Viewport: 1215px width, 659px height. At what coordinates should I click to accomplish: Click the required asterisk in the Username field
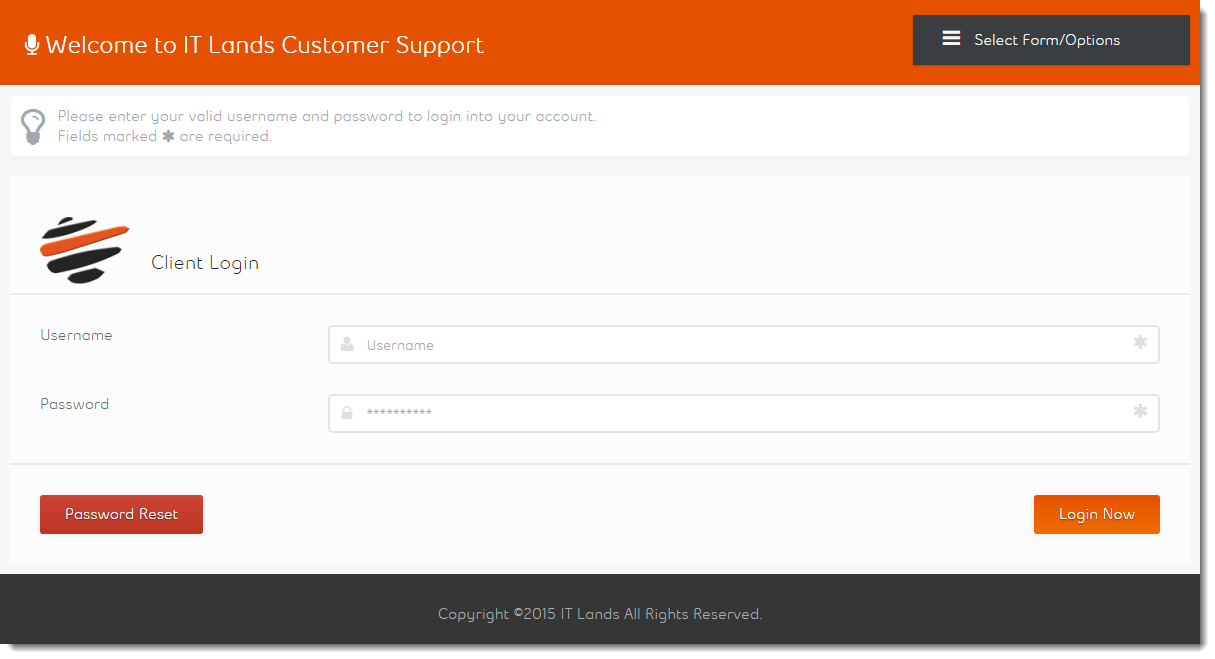pyautogui.click(x=1140, y=343)
